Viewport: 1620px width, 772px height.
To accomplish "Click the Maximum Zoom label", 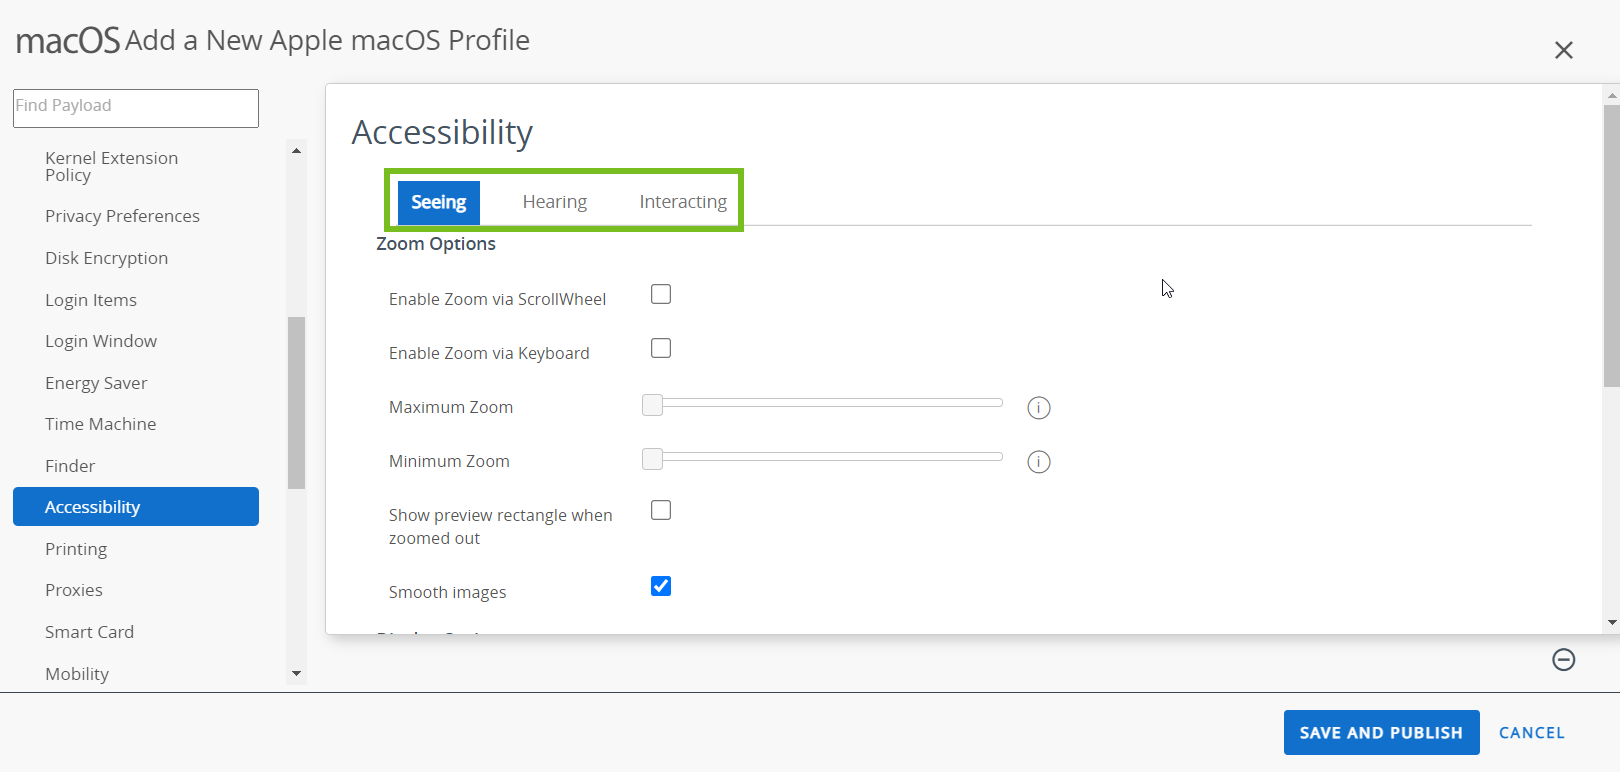I will coord(451,407).
